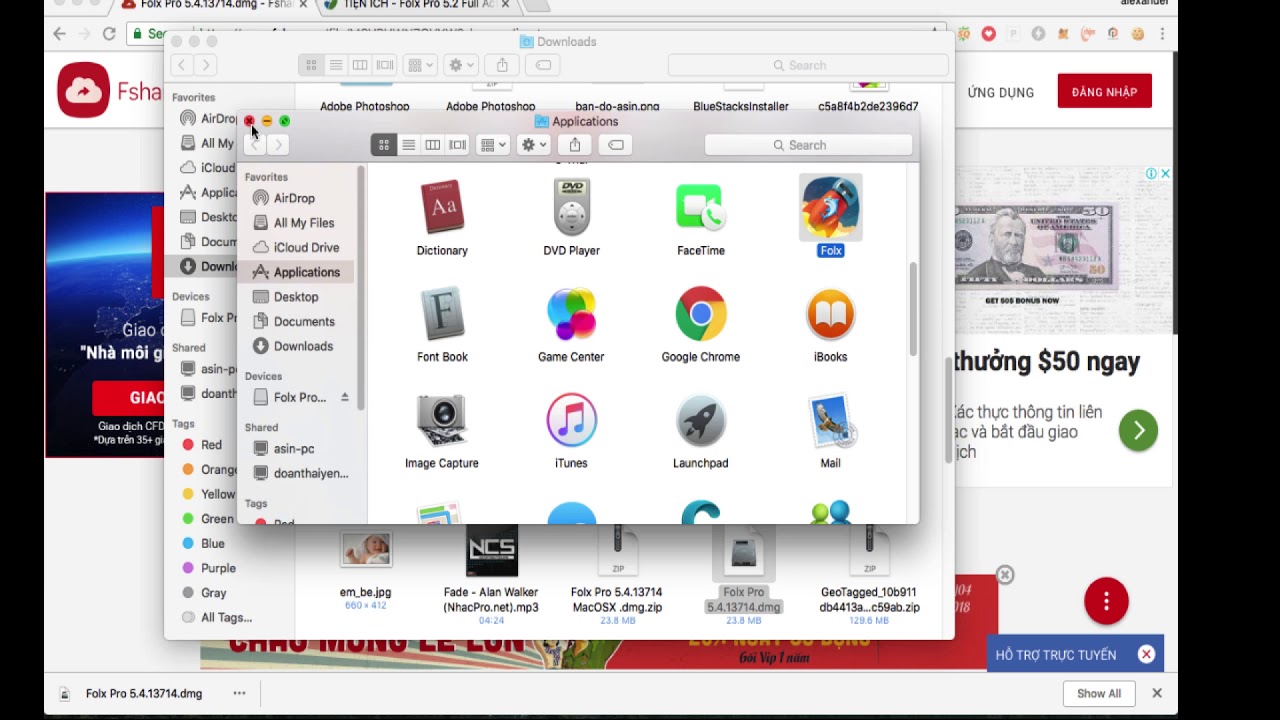The image size is (1280, 720).
Task: Open the iTunes app icon
Action: pos(571,421)
